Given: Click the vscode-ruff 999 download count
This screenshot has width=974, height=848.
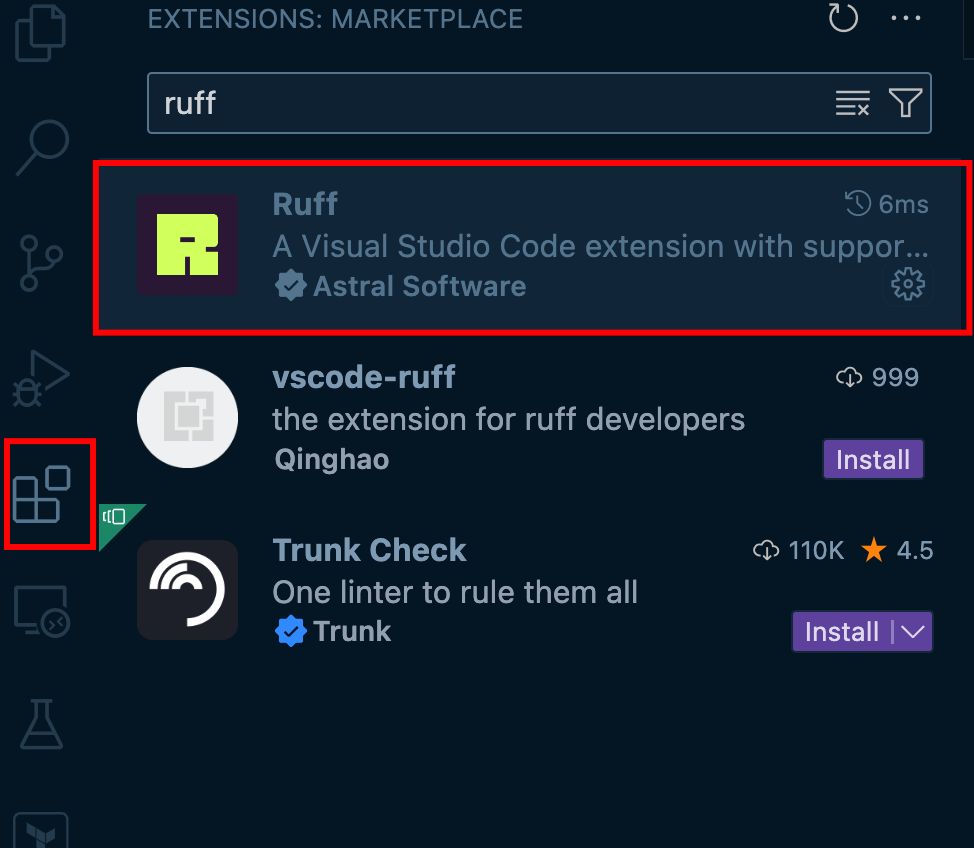Looking at the screenshot, I should [877, 377].
